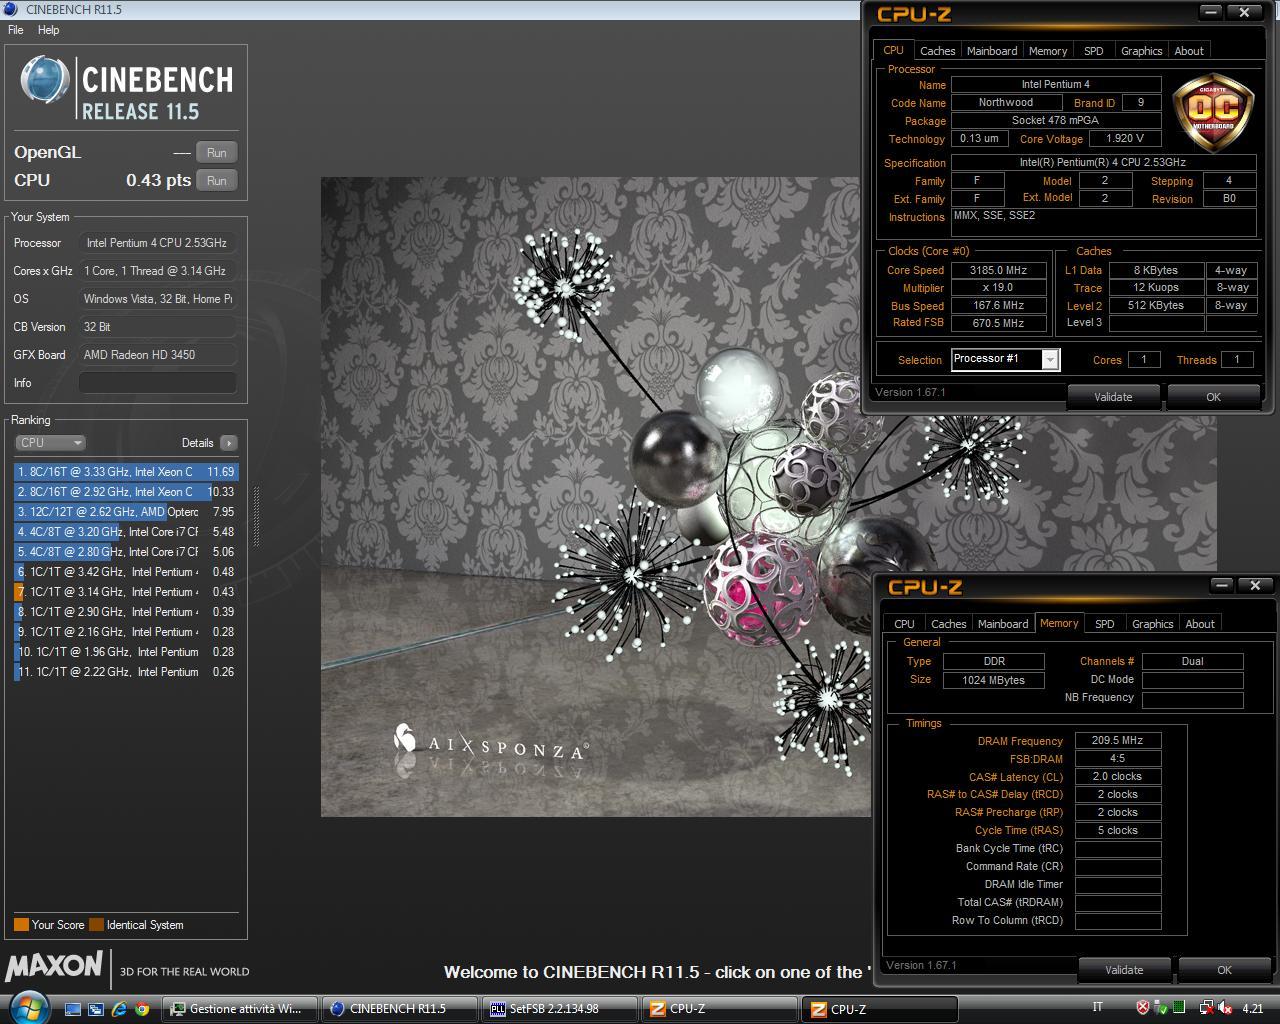Run the OpenGL benchmark
The width and height of the screenshot is (1280, 1024).
216,152
